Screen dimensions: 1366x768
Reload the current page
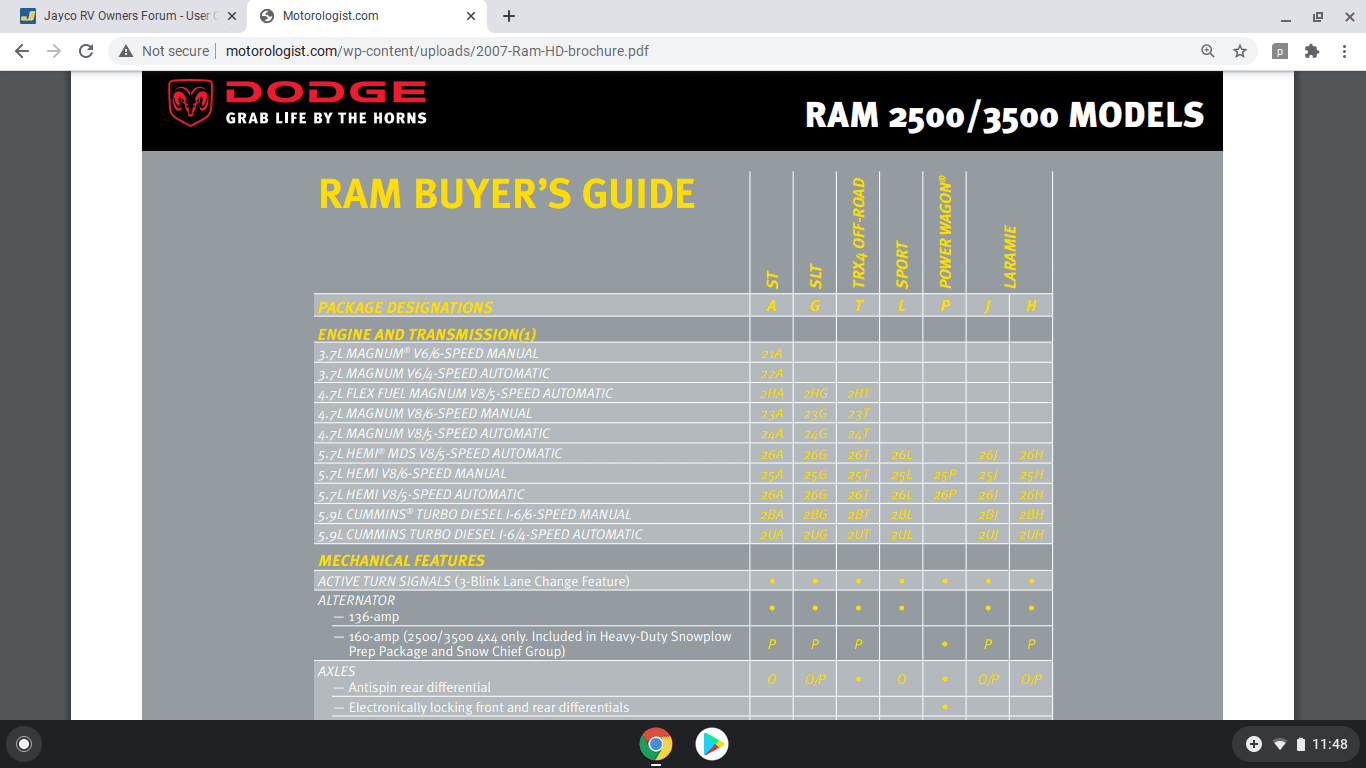86,51
